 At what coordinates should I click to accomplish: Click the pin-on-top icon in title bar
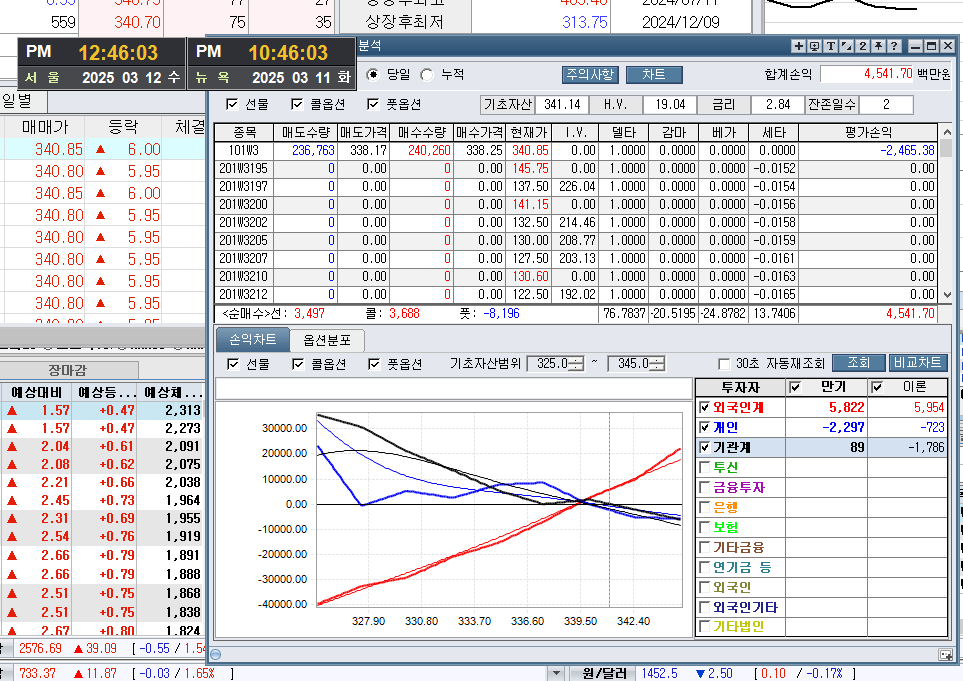(x=878, y=46)
